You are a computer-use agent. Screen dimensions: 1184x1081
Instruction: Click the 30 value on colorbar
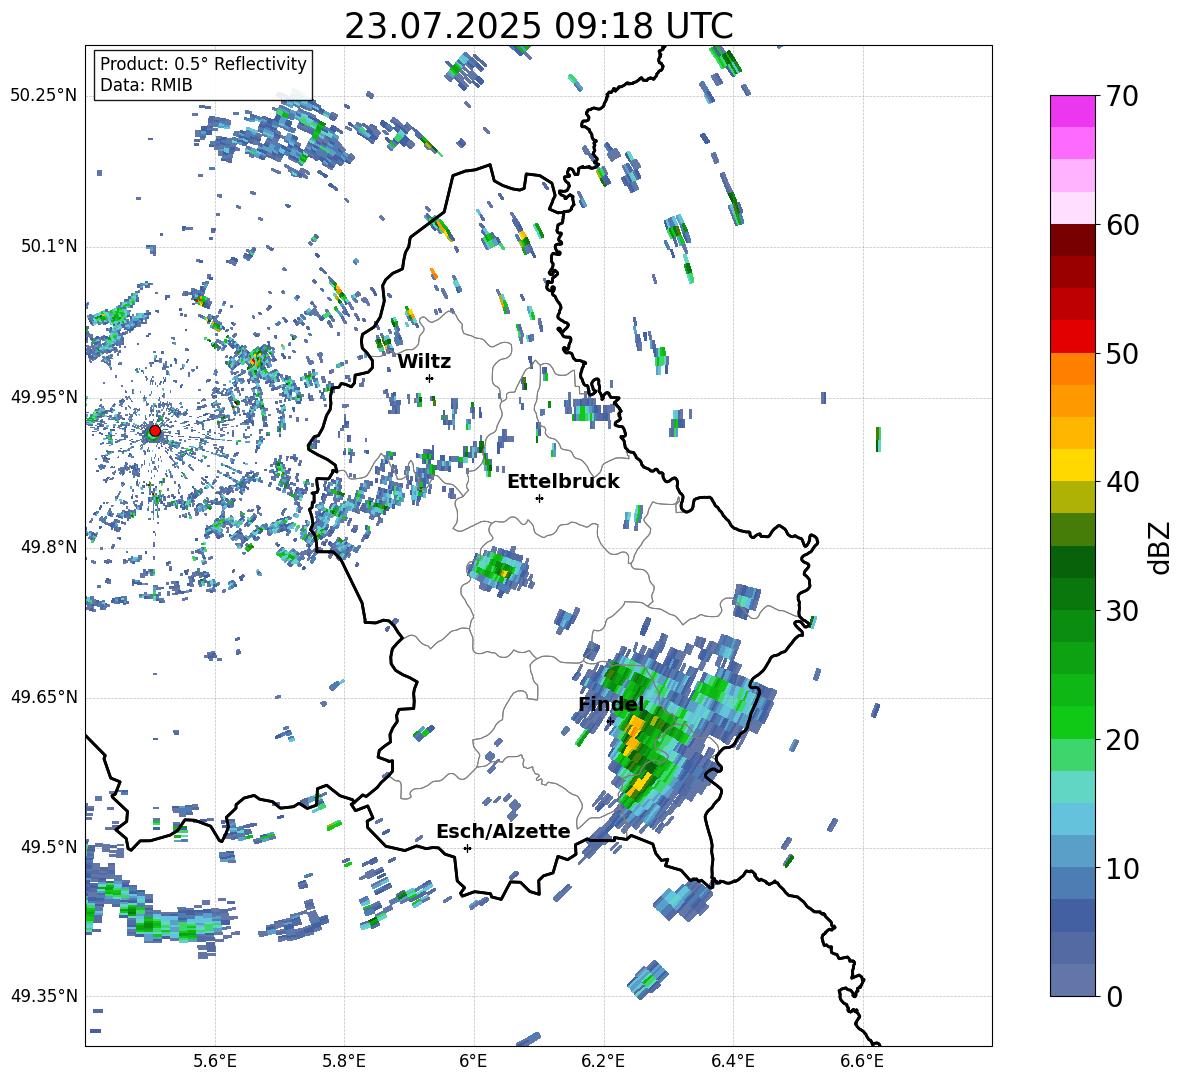[x=1122, y=611]
